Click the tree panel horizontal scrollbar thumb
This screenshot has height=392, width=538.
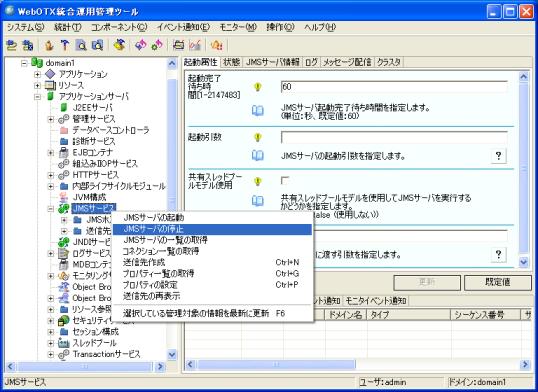(x=85, y=366)
